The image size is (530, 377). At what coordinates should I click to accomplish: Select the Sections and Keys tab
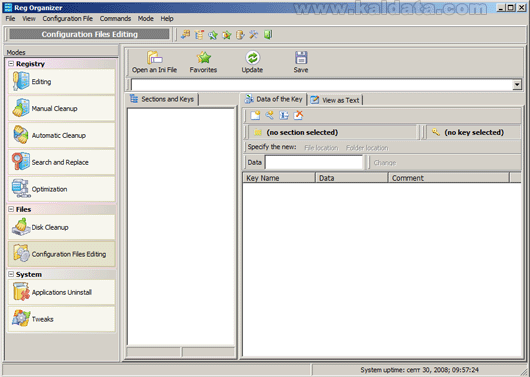coord(162,99)
